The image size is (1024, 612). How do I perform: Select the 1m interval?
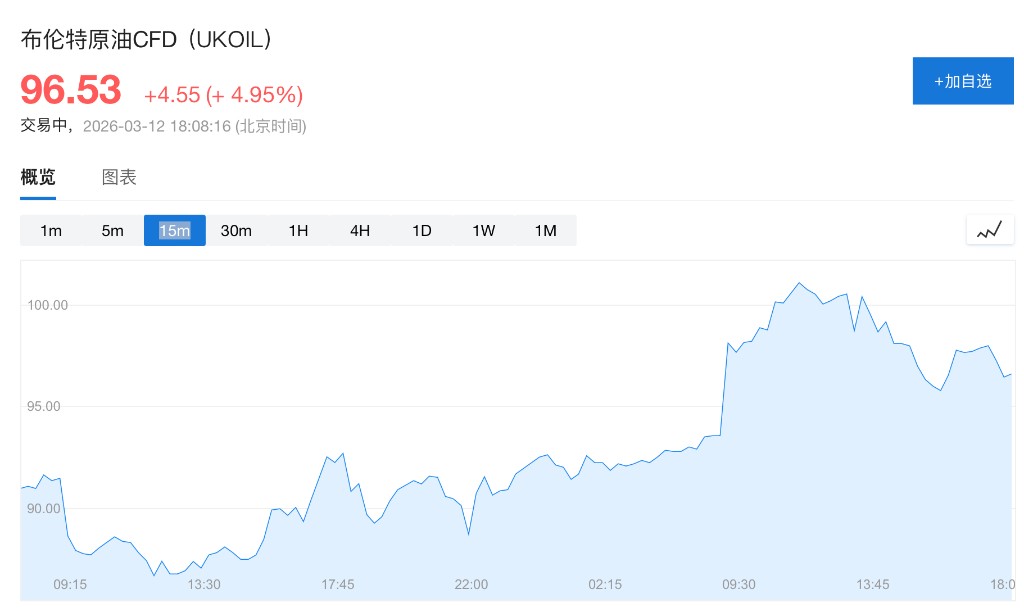tap(51, 231)
